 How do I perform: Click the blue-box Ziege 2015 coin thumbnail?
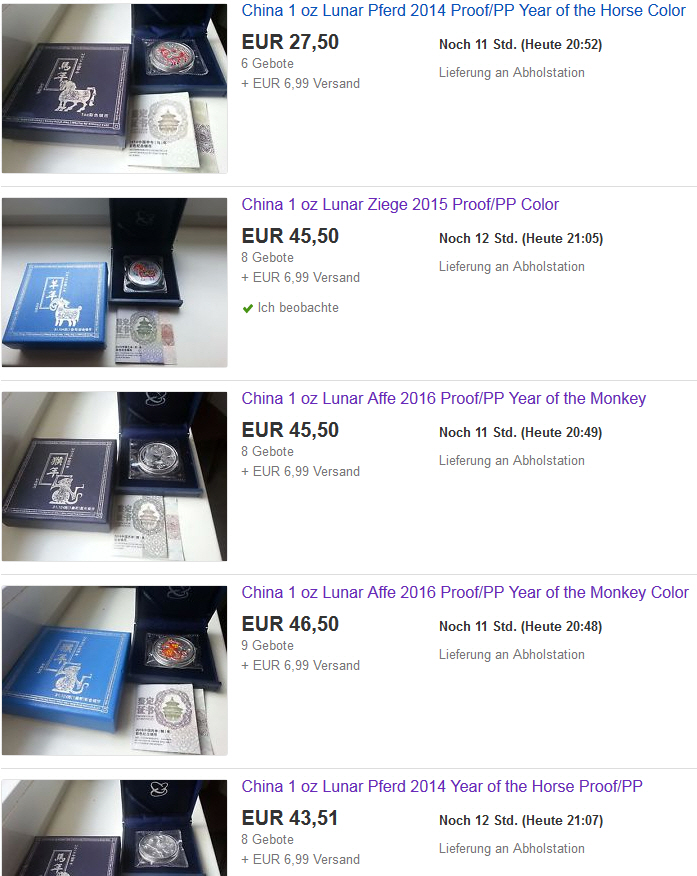coord(114,282)
